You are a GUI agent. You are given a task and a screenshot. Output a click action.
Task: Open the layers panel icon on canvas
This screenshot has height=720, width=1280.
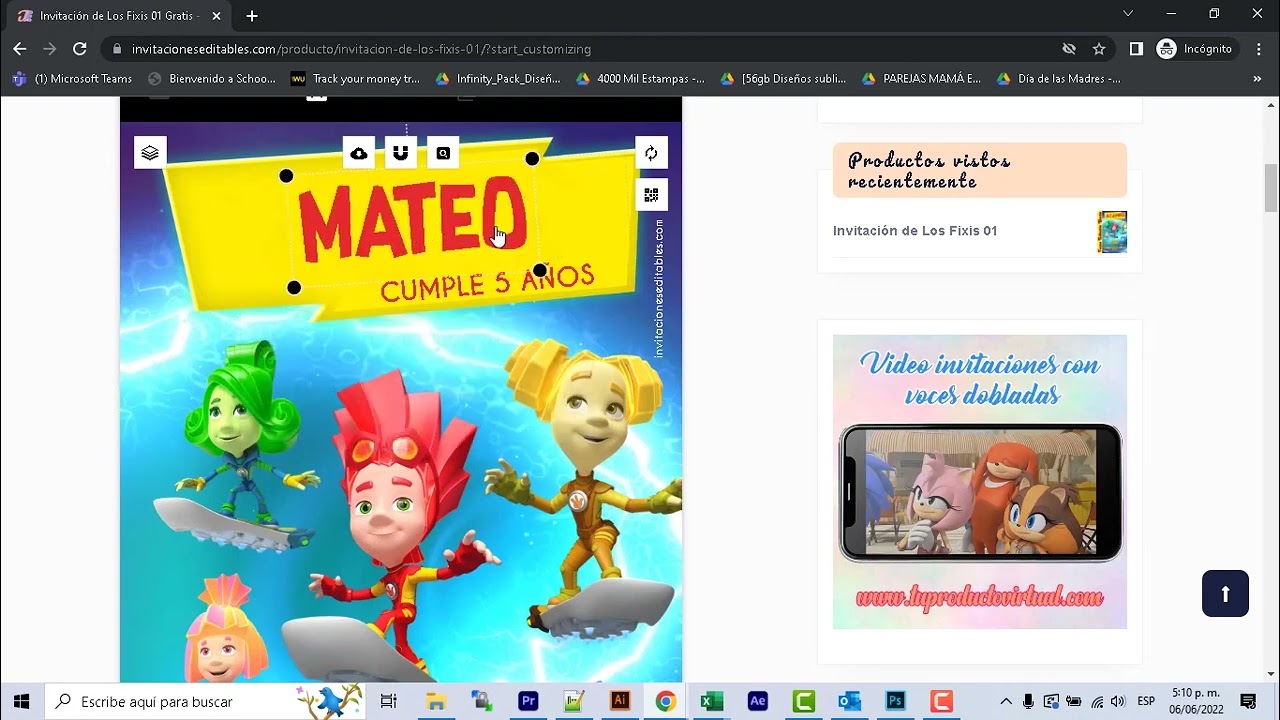coord(150,153)
